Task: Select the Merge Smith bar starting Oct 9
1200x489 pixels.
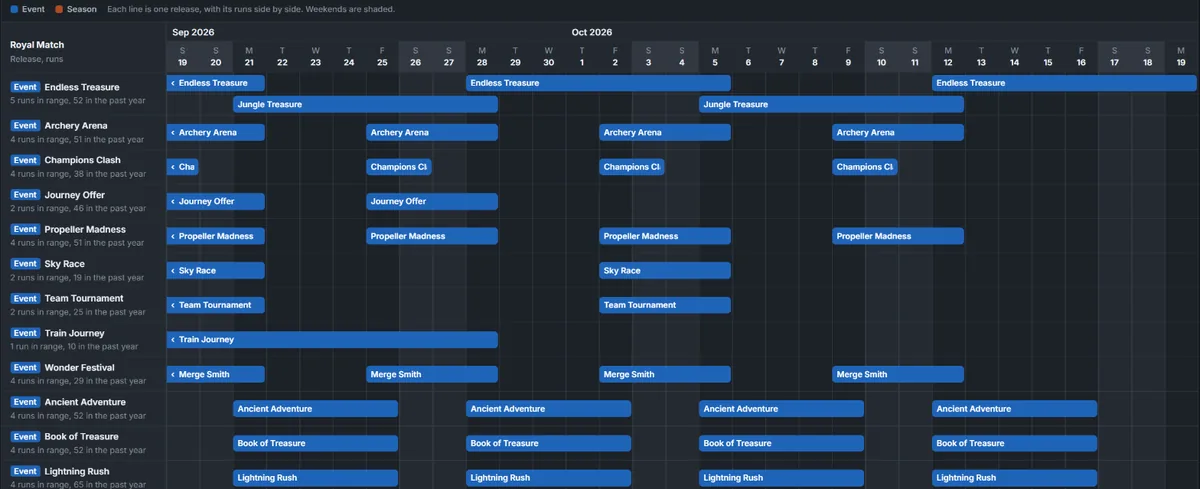Action: coord(898,374)
